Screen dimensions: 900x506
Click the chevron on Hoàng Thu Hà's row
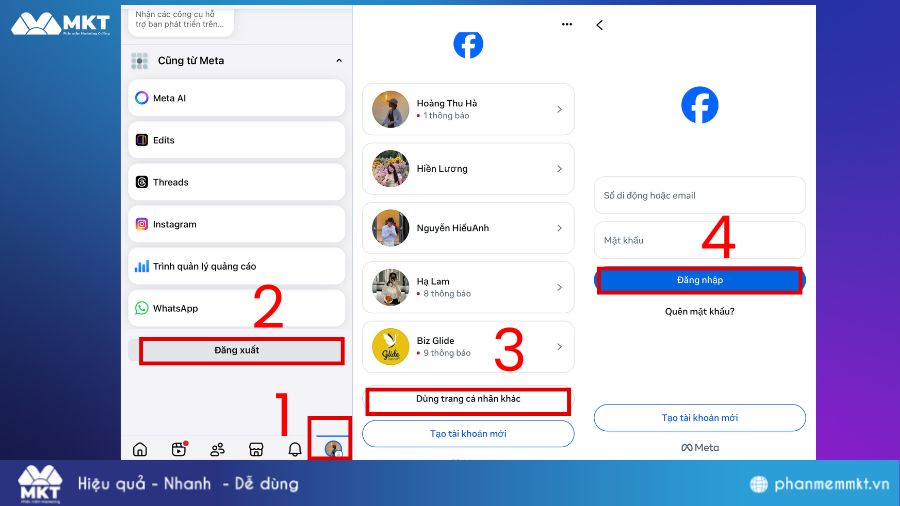(559, 109)
